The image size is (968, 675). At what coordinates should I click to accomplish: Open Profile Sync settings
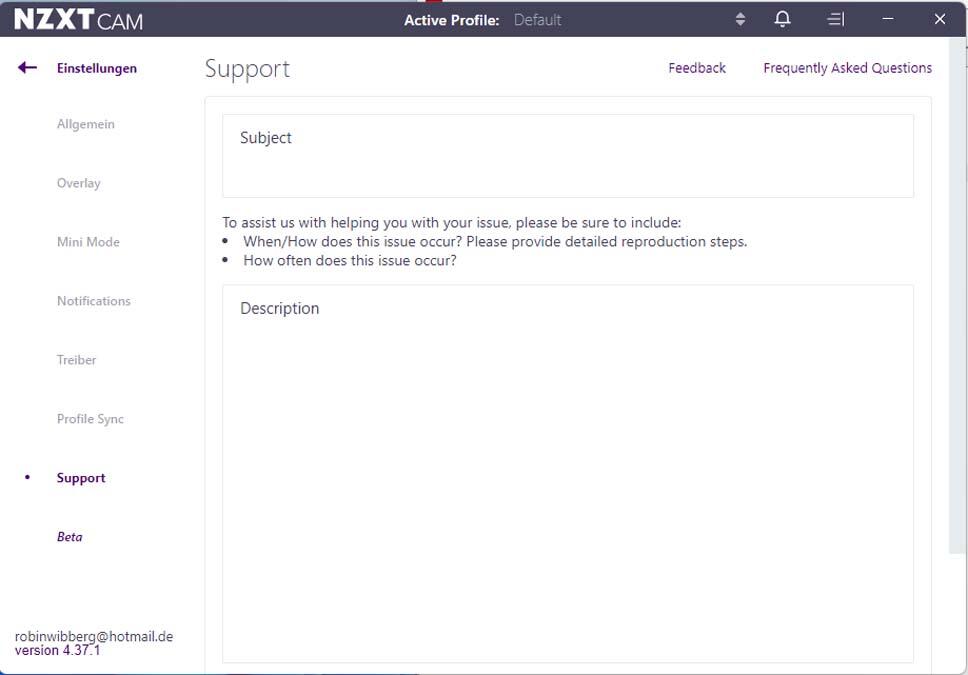tap(90, 419)
